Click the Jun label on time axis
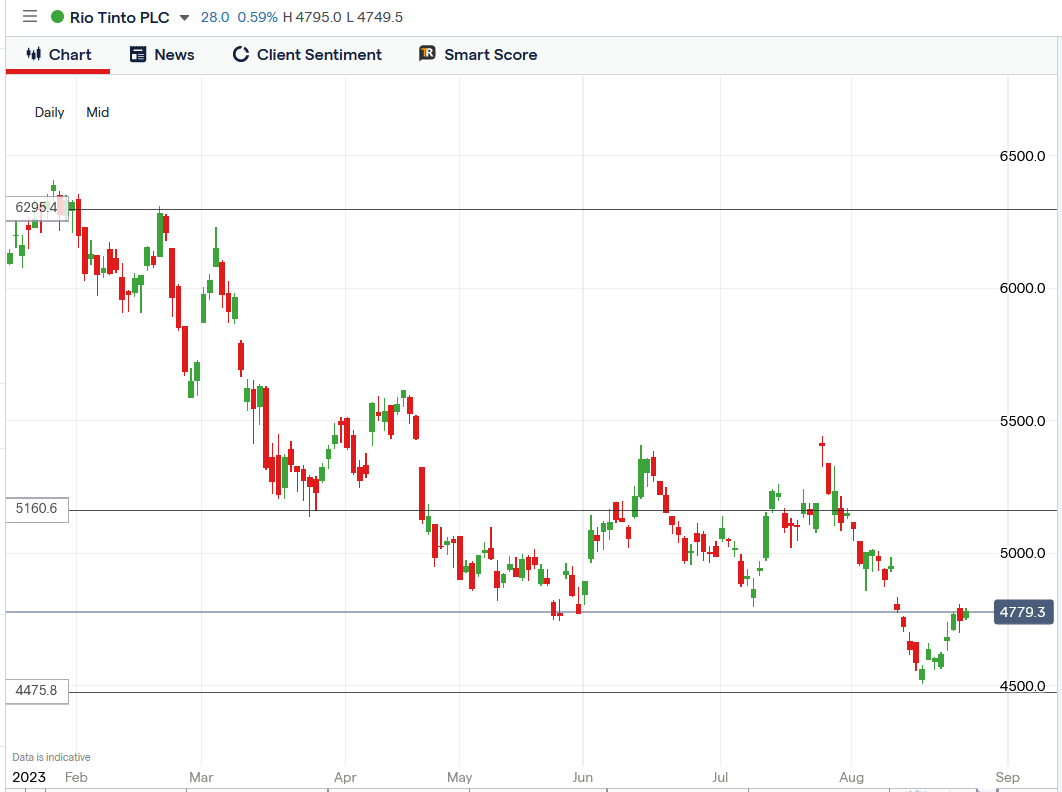The width and height of the screenshot is (1062, 792). [x=582, y=777]
